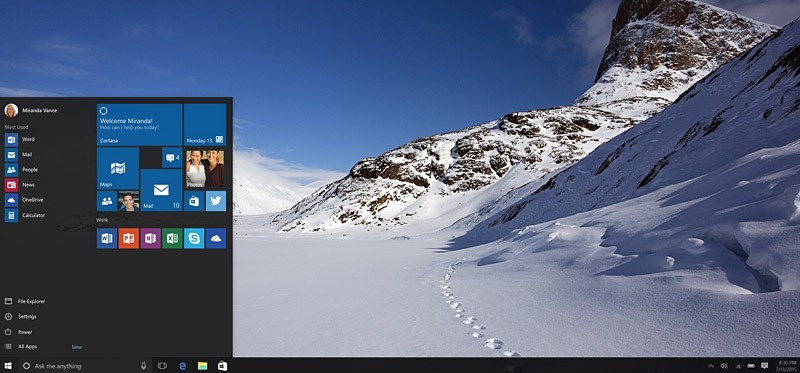This screenshot has width=800, height=373.
Task: Open Settings from the Start menu
Action: point(20,317)
